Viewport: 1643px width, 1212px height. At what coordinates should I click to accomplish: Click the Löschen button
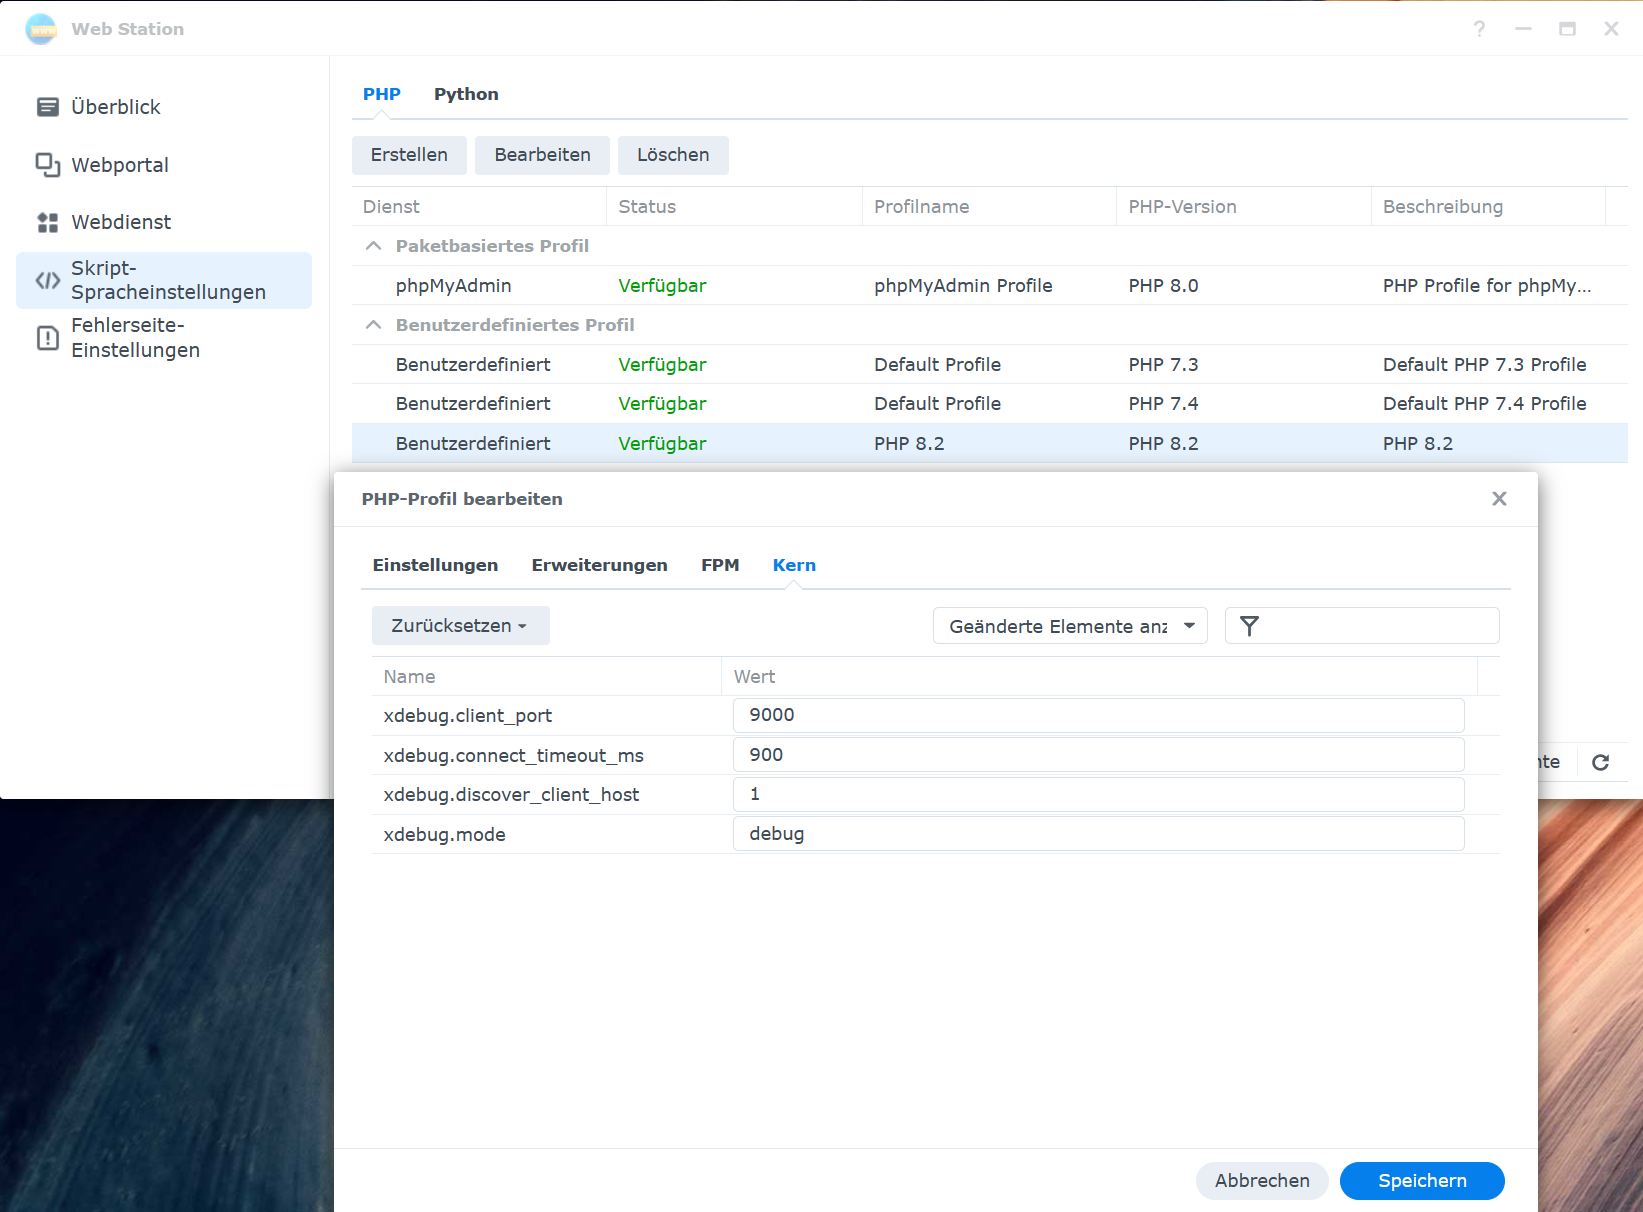point(673,155)
